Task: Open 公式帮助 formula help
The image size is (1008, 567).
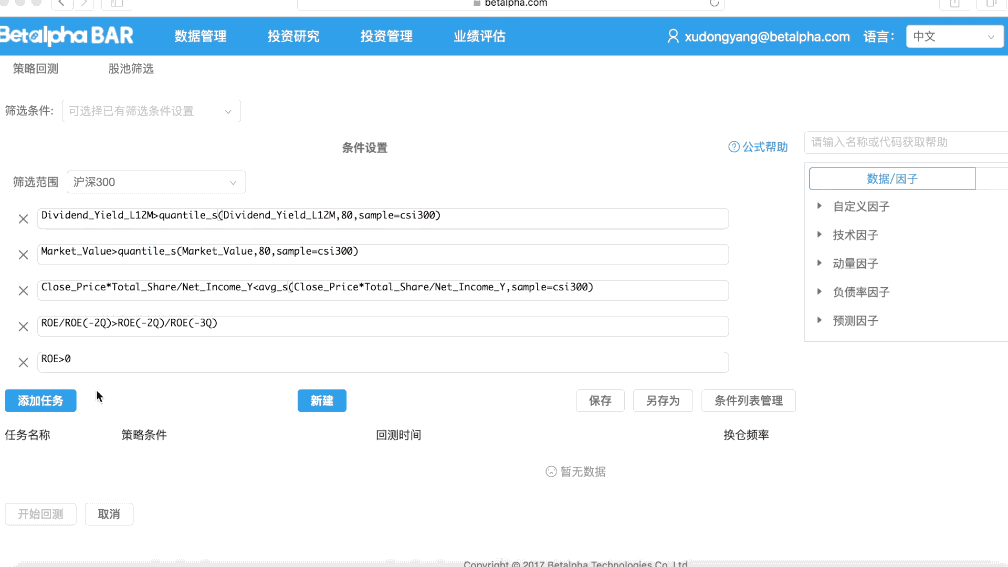Action: (x=758, y=147)
